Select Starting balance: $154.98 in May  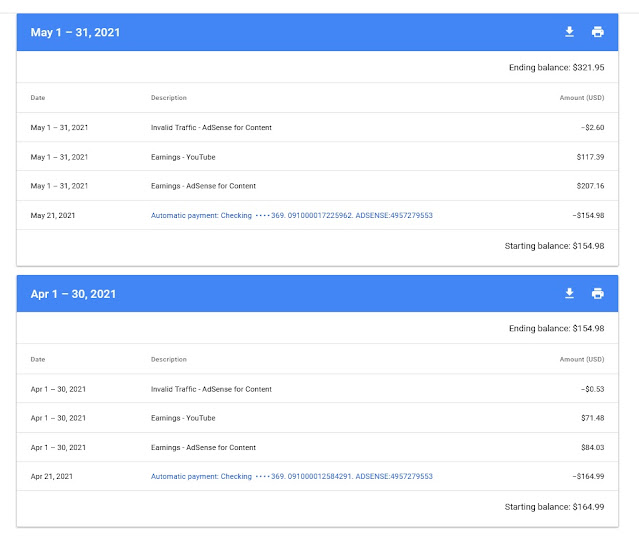point(554,246)
